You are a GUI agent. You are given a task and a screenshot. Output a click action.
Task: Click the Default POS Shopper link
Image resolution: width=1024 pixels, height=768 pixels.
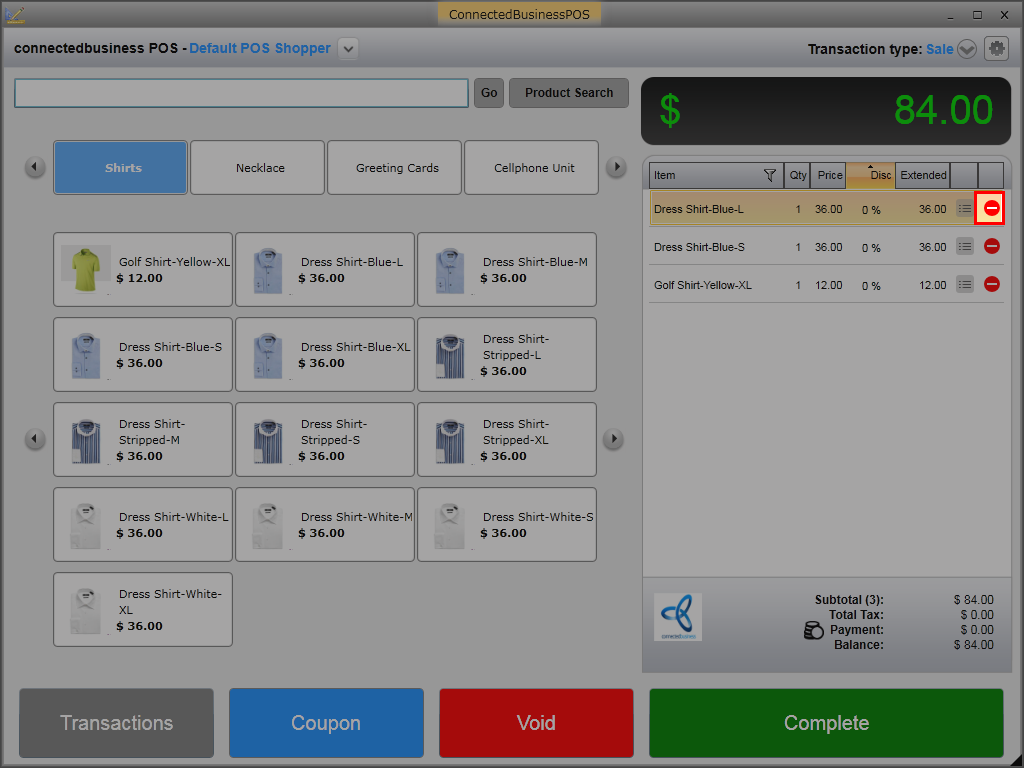[260, 48]
